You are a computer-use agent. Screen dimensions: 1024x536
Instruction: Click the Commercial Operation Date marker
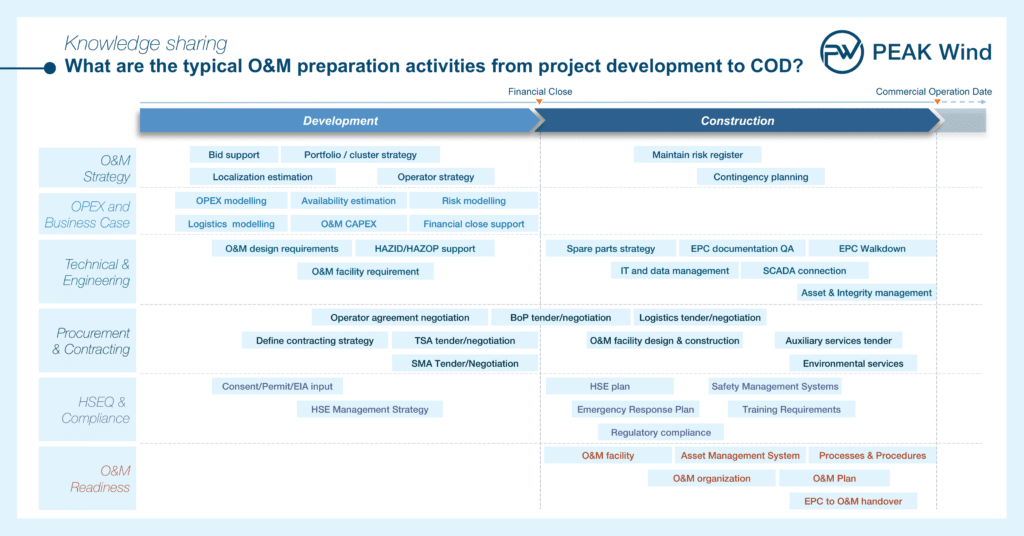(x=937, y=101)
